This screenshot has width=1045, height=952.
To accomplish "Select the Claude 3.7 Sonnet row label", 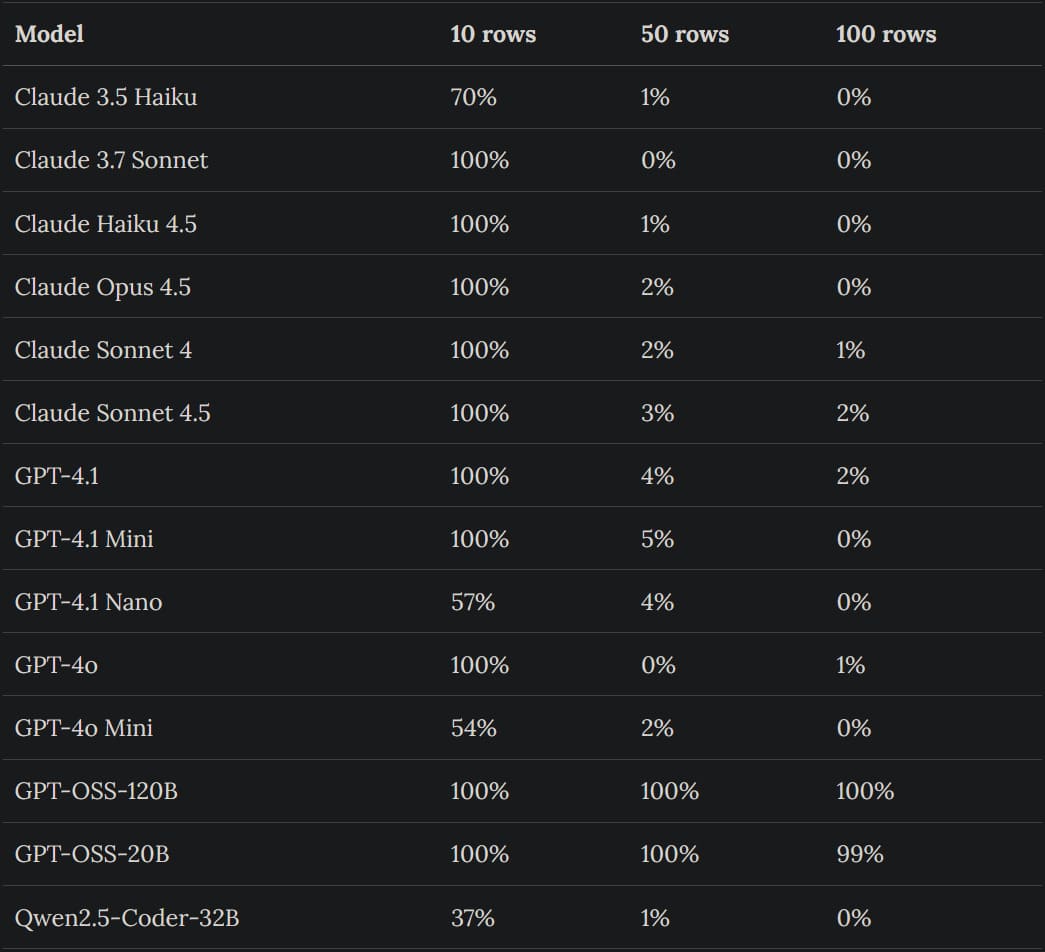I will [x=111, y=160].
